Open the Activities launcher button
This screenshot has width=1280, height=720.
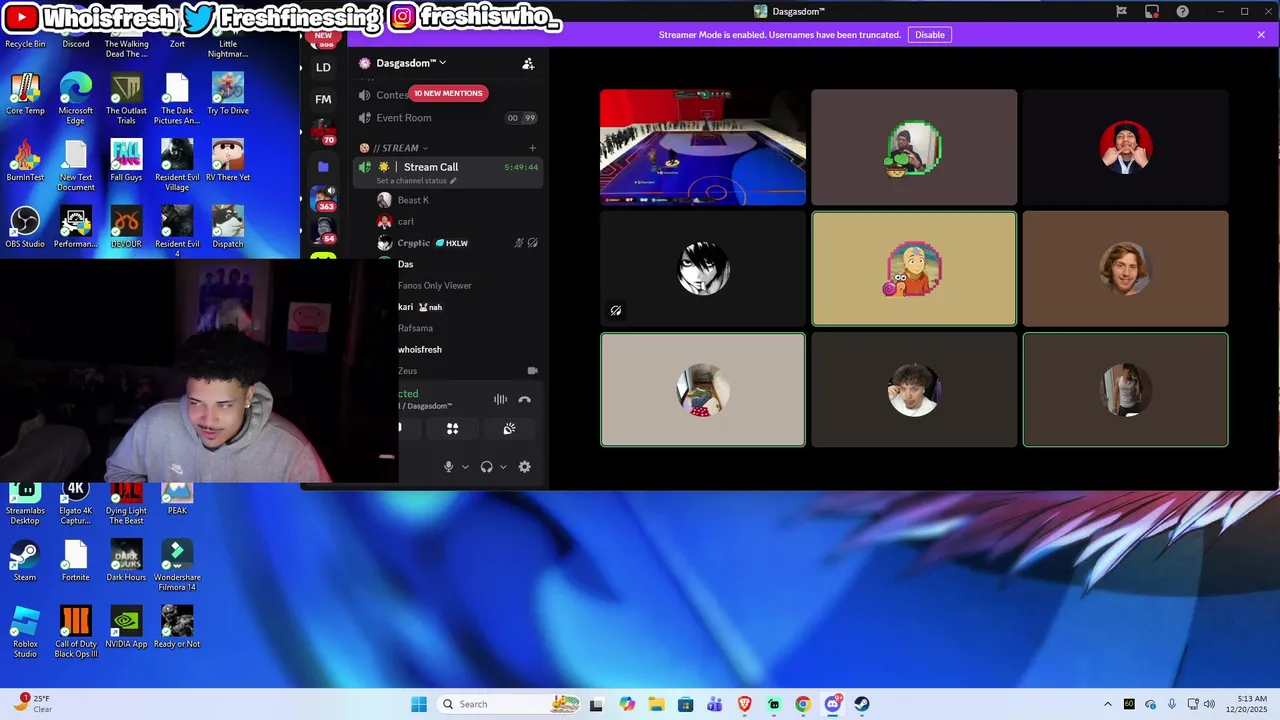point(452,428)
